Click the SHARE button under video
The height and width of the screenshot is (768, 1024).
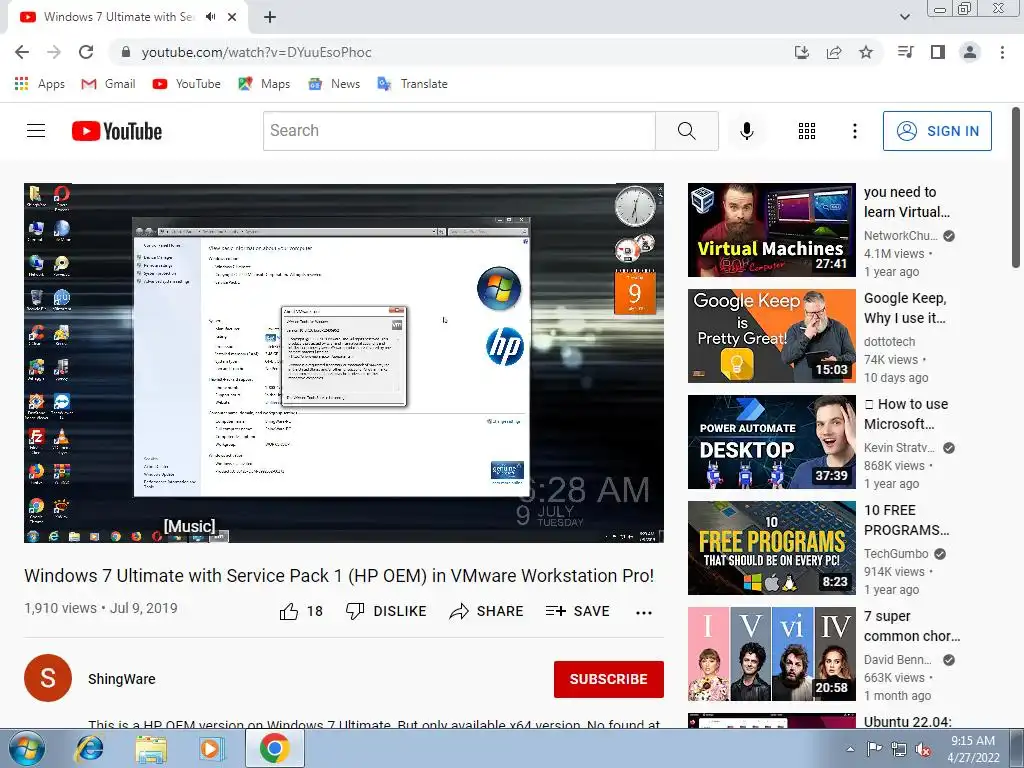487,611
